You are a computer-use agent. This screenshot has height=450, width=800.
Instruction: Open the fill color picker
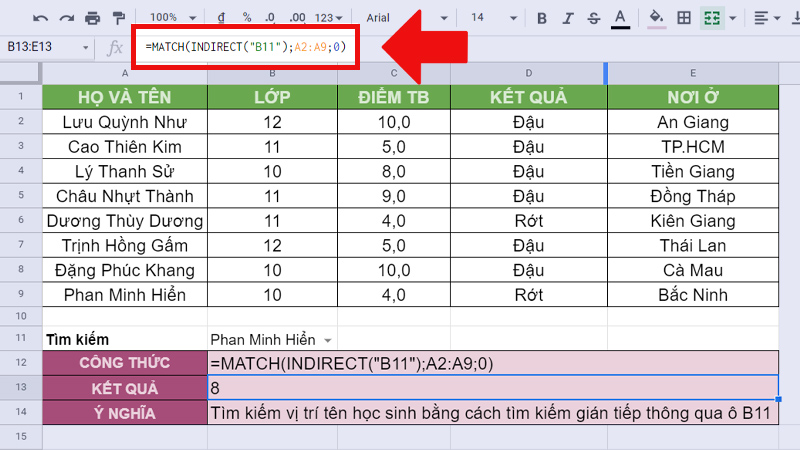656,19
